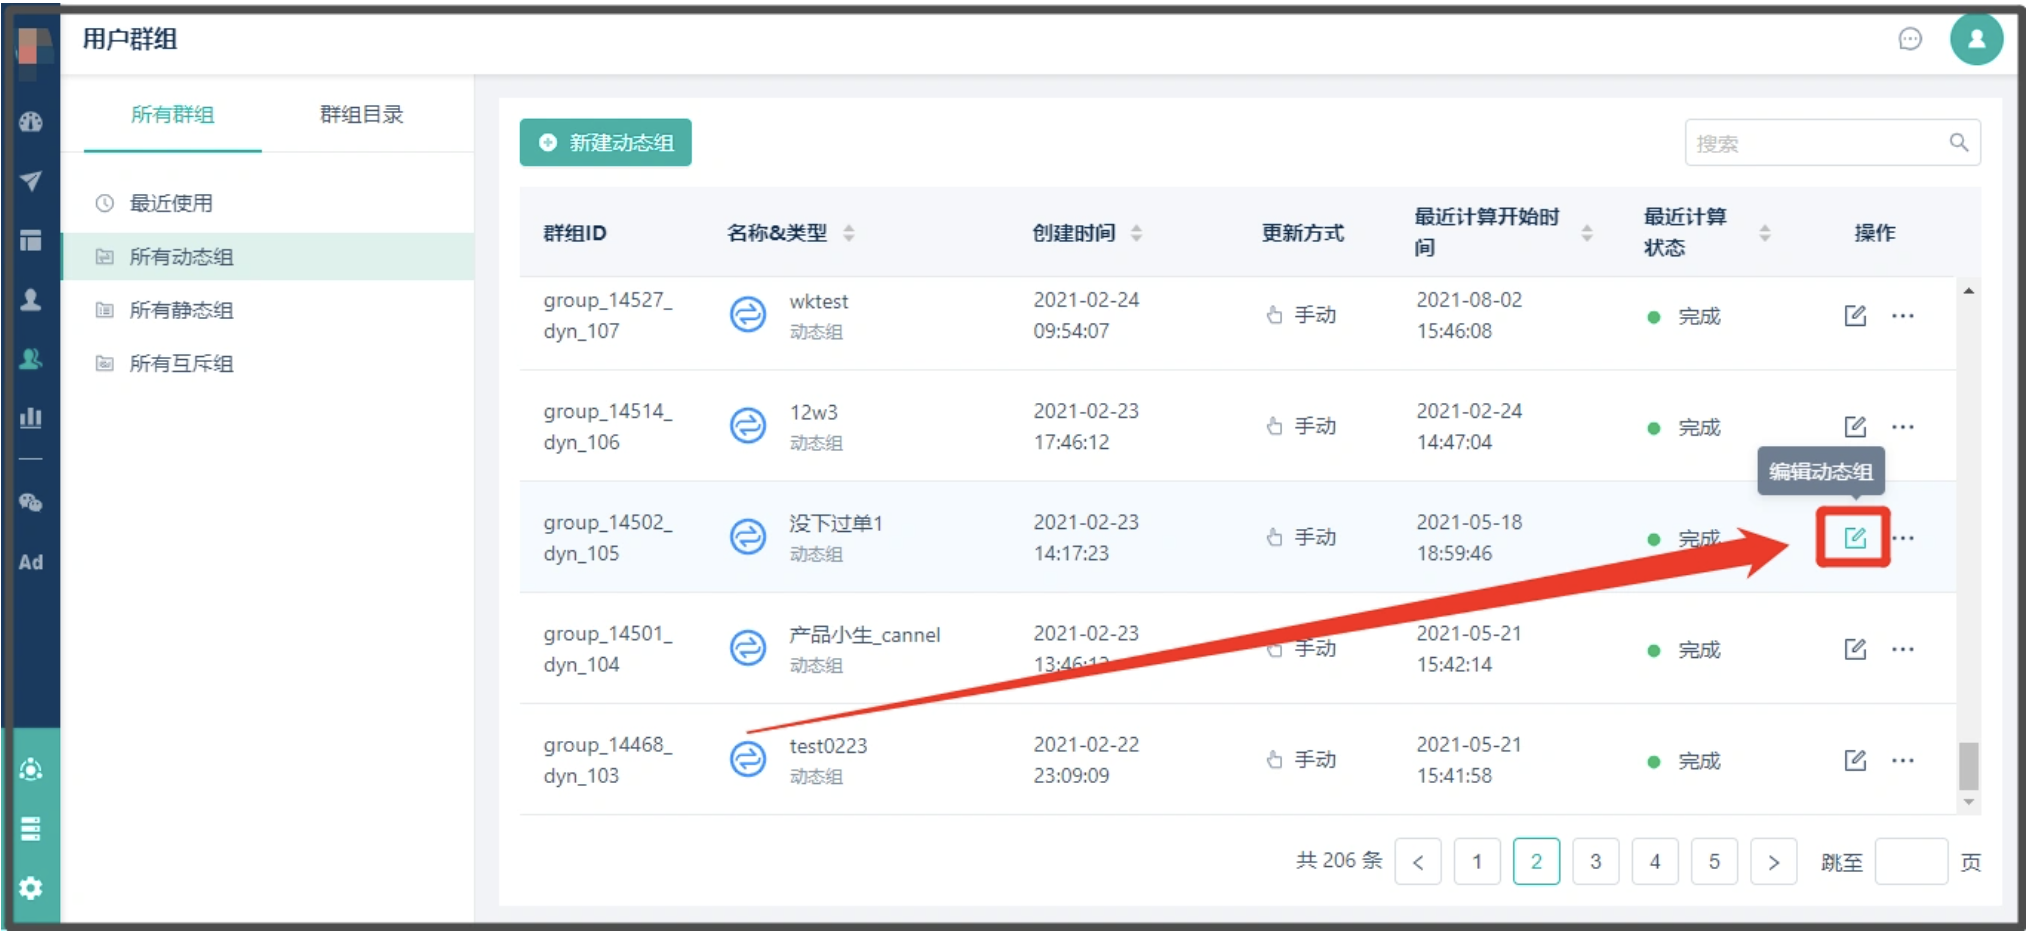This screenshot has height=932, width=2028.
Task: Sort by 创建时间 column
Action: (1136, 233)
